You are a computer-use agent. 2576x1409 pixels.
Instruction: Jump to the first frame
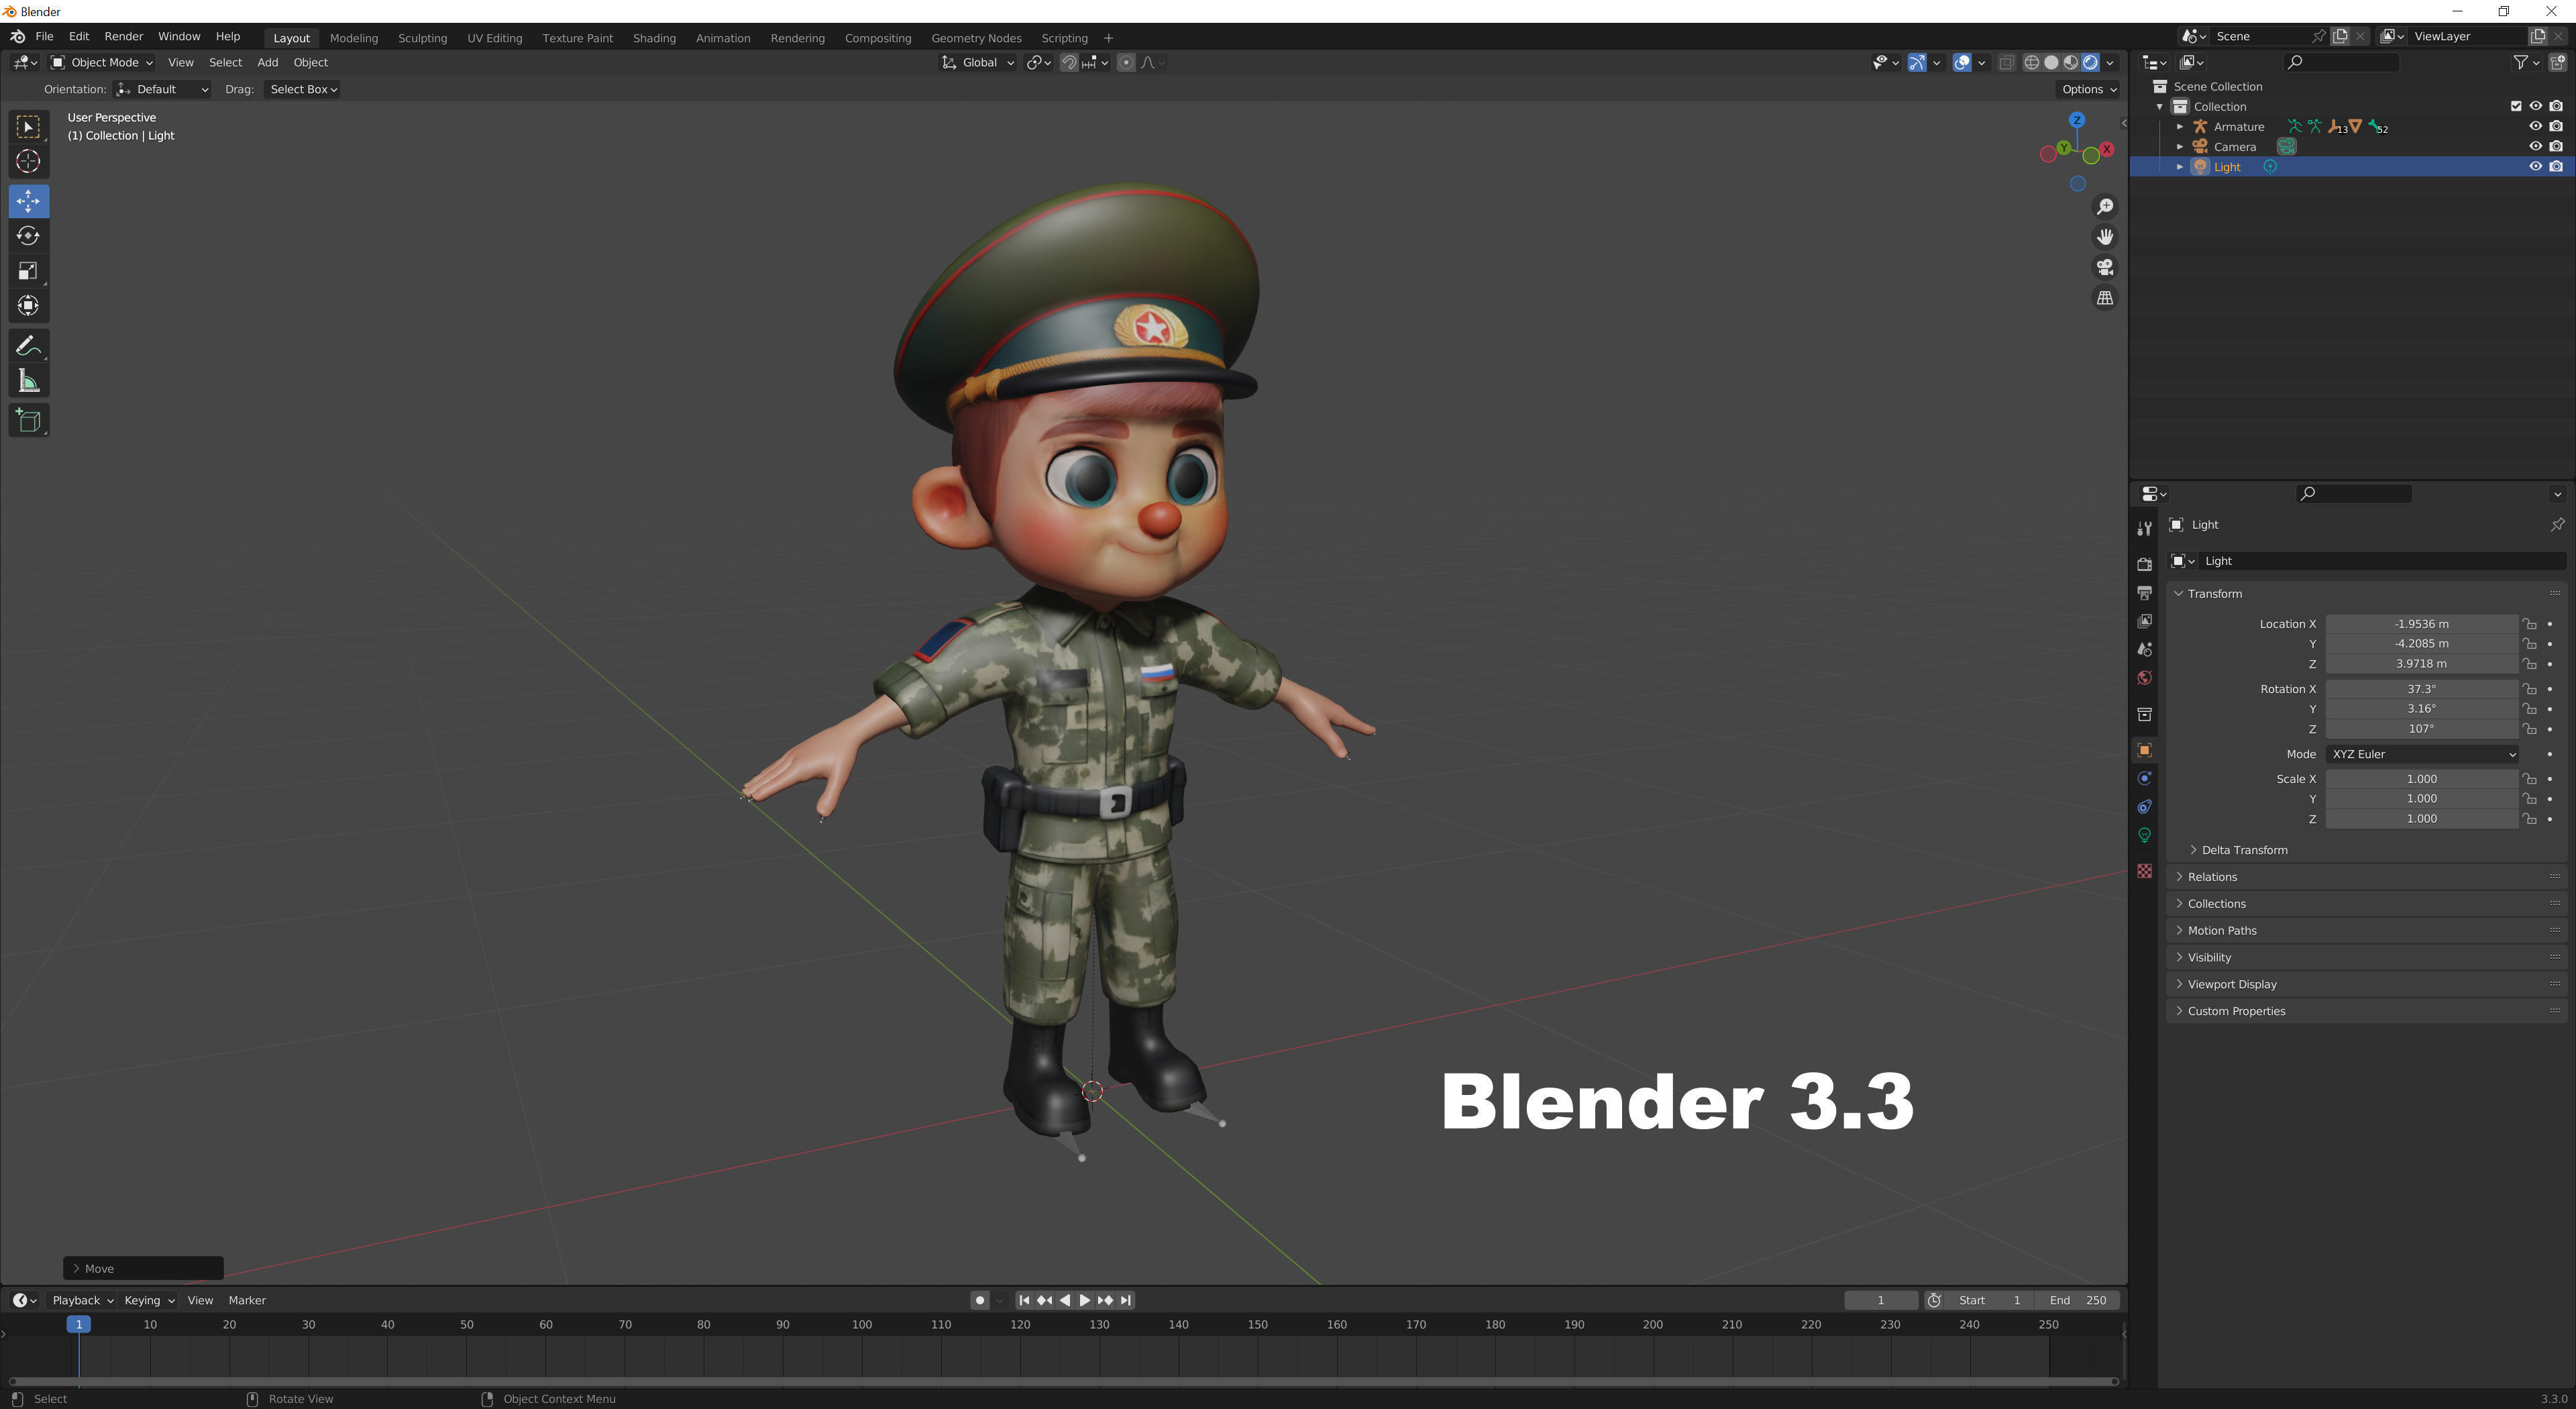1024,1300
